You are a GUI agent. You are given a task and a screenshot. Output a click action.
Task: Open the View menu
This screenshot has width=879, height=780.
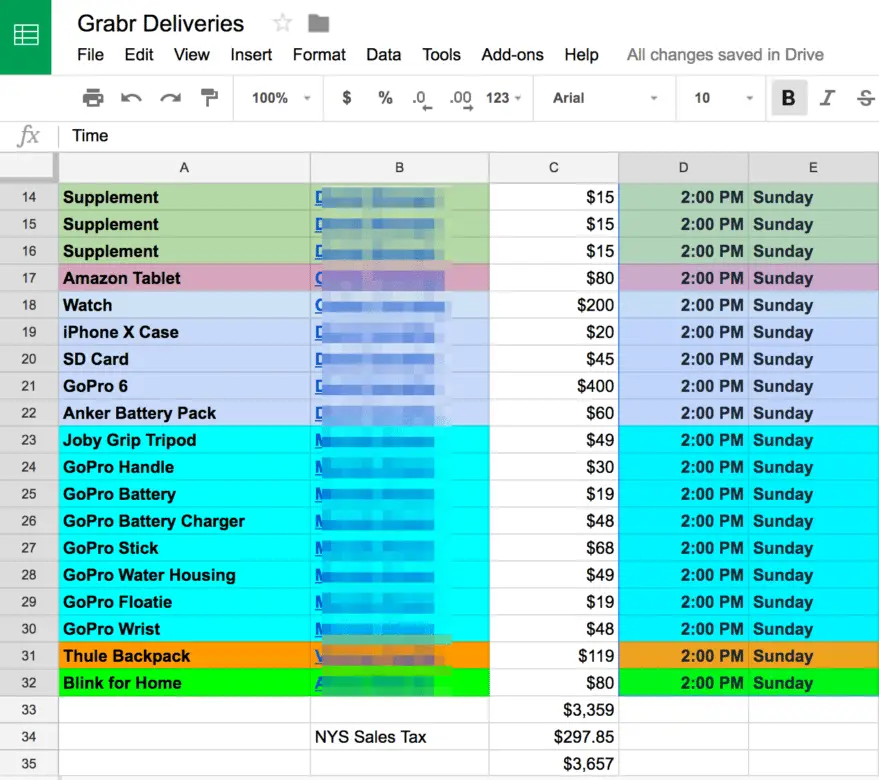coord(192,55)
